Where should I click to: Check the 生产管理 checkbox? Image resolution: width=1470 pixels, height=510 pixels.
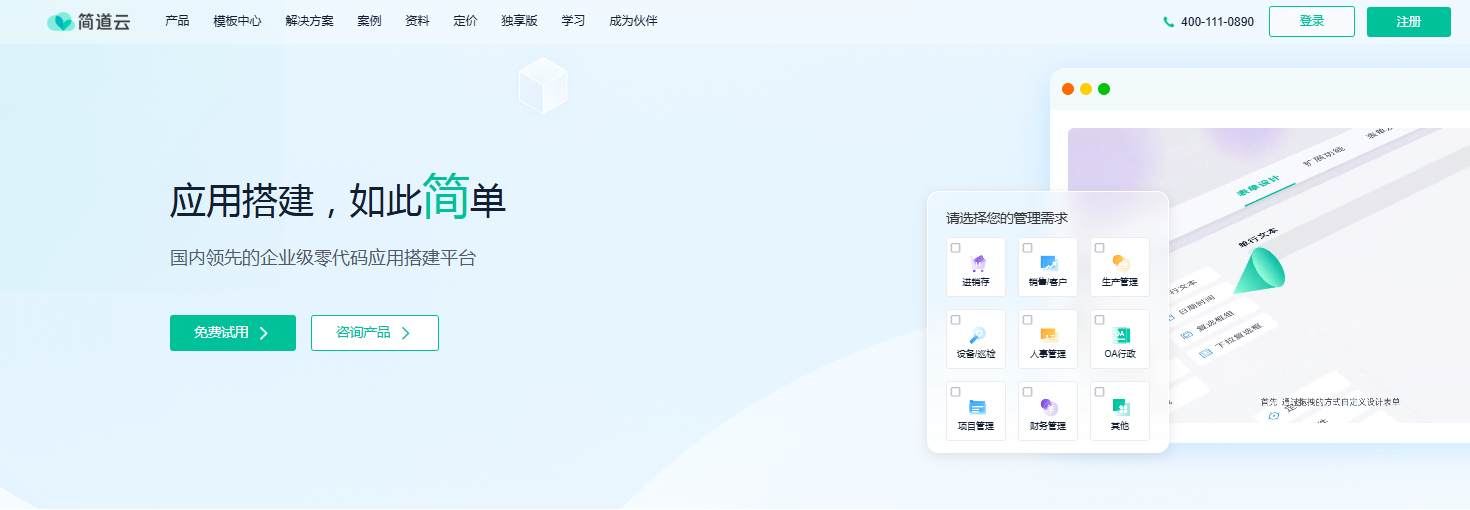coord(1100,248)
